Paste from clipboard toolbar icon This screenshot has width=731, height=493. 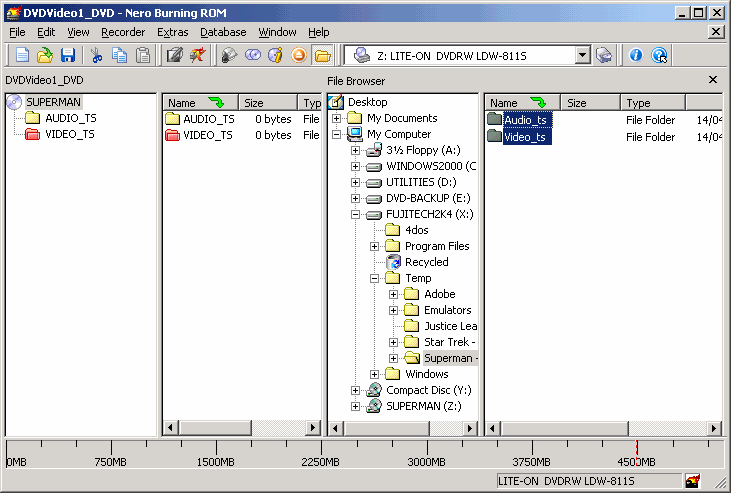click(143, 55)
